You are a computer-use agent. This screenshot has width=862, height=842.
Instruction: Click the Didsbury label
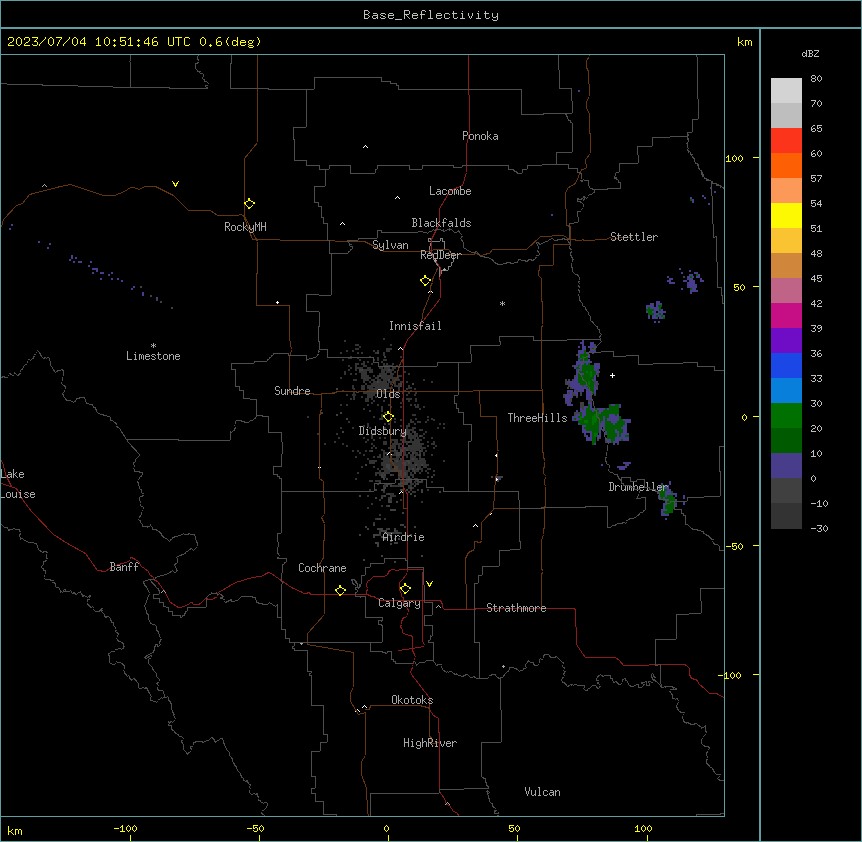click(383, 431)
